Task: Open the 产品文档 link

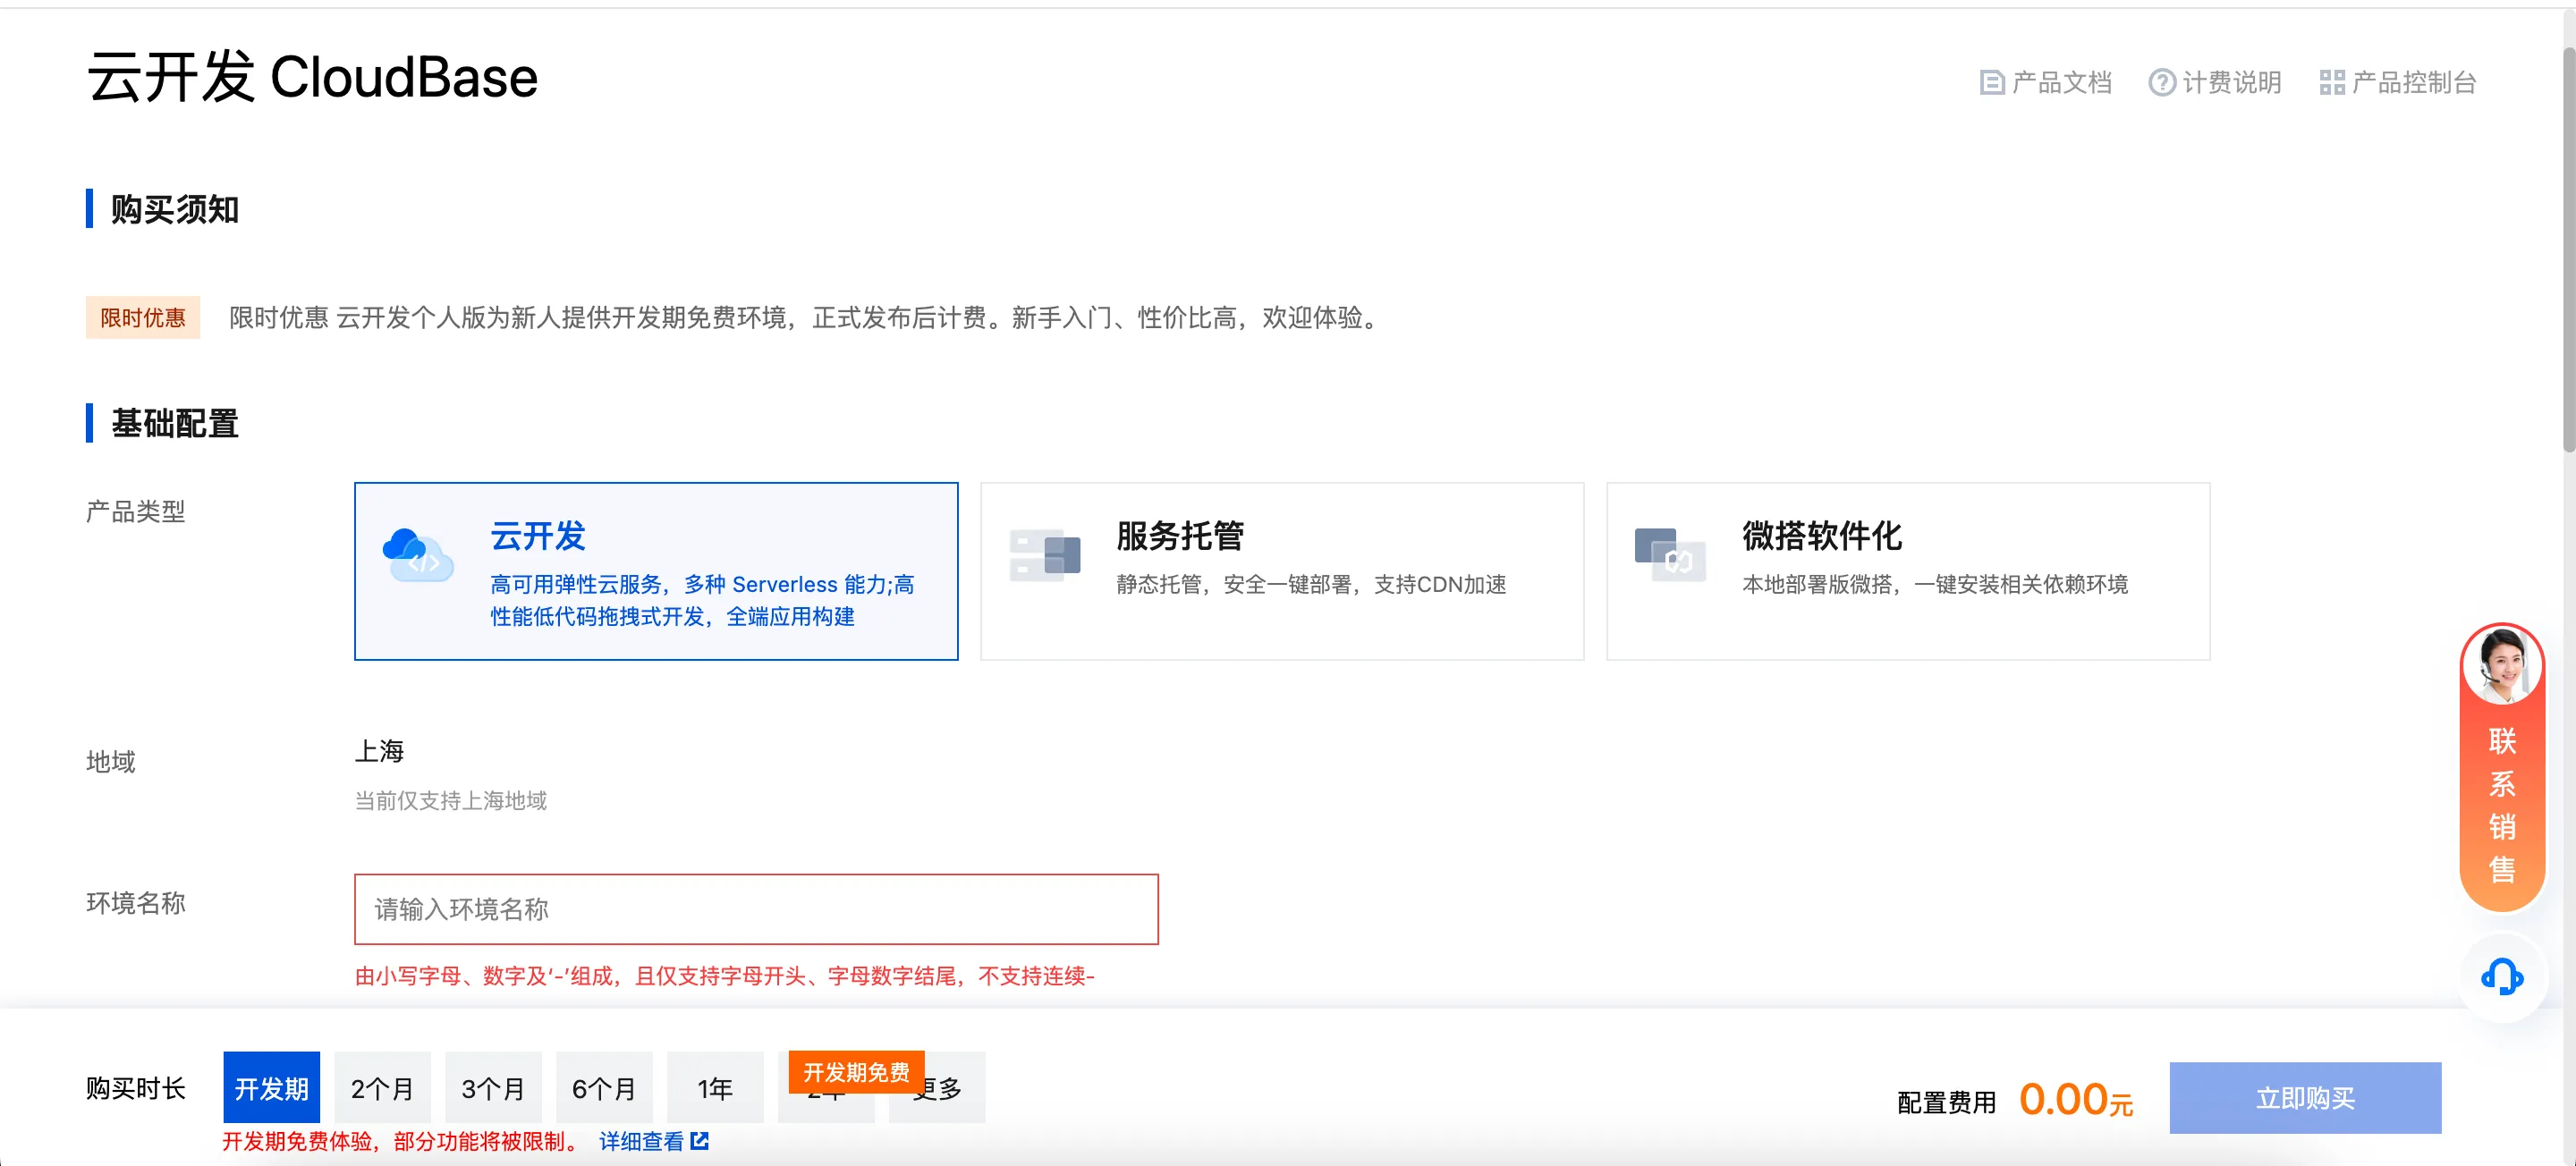Action: [x=2045, y=82]
